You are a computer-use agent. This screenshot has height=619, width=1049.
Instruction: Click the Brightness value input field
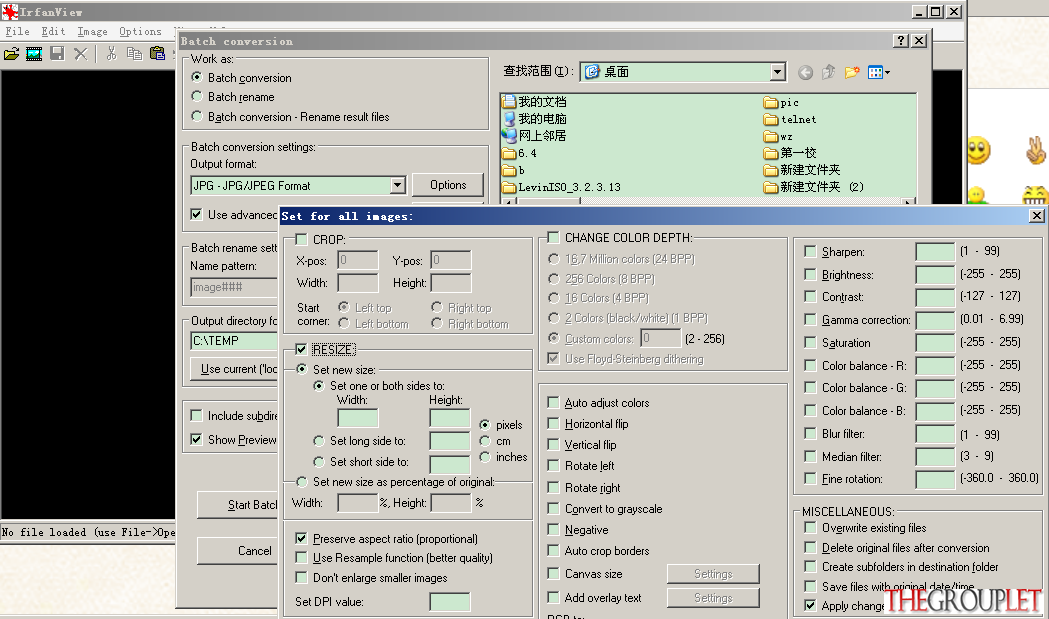tap(935, 274)
